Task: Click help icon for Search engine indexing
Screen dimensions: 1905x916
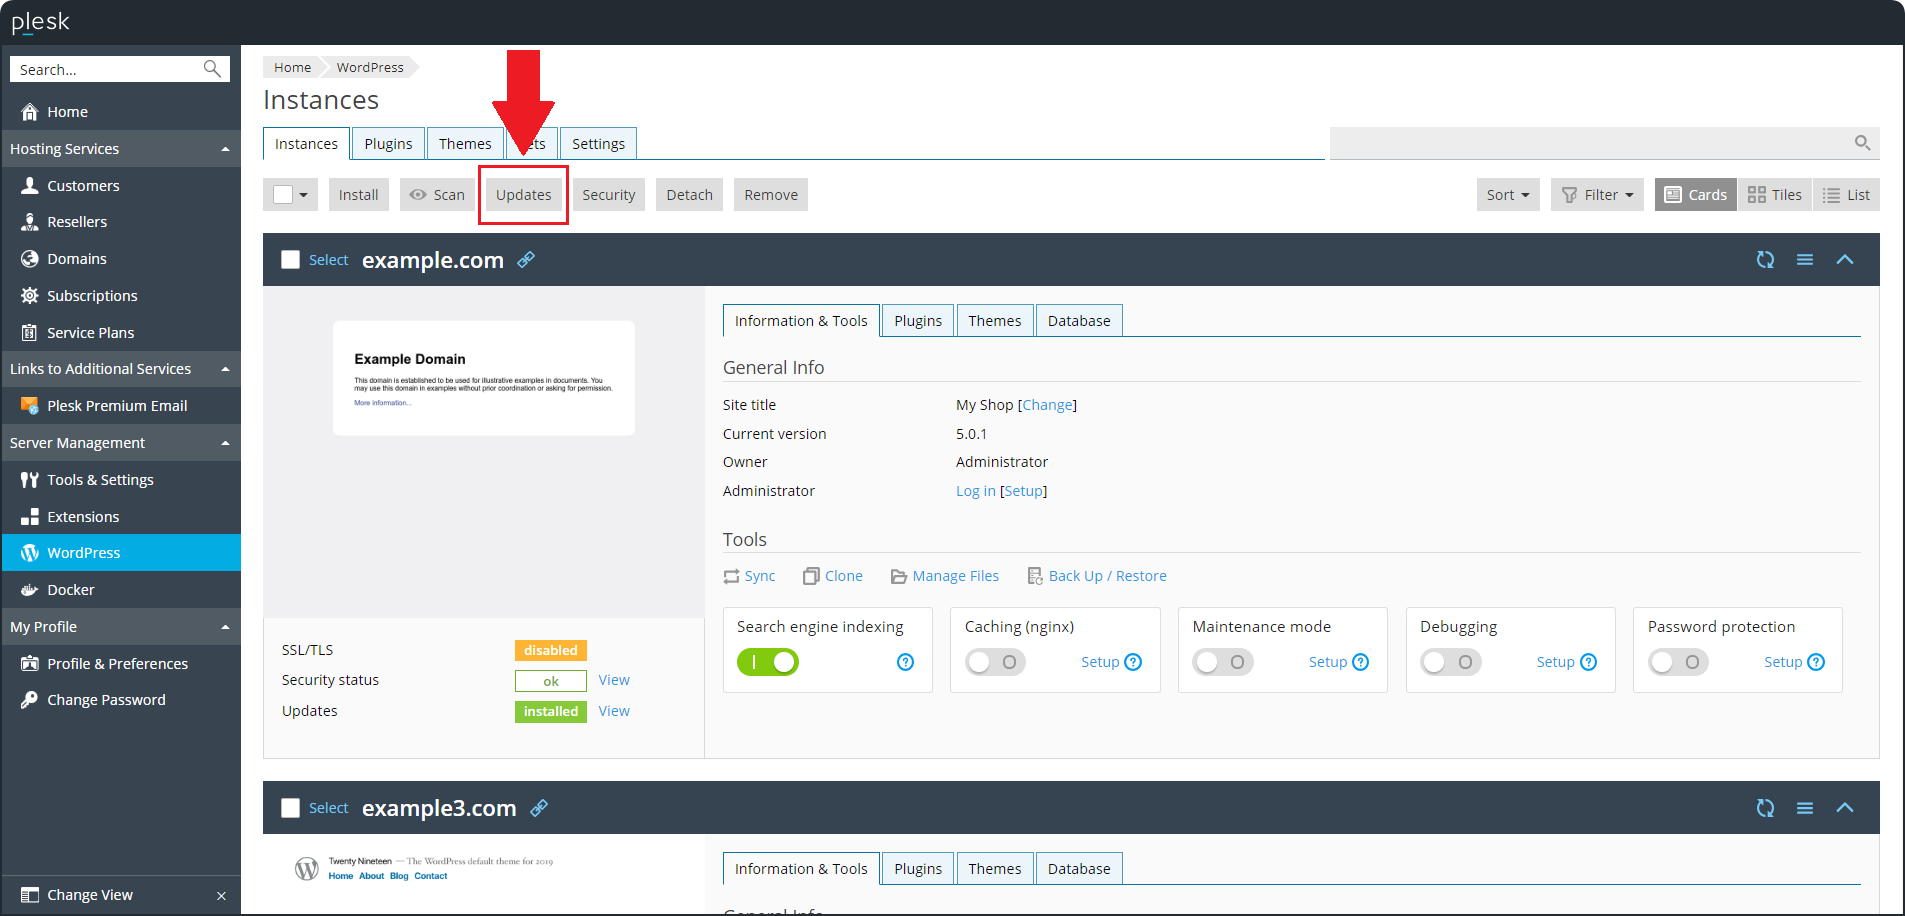Action: pyautogui.click(x=905, y=662)
